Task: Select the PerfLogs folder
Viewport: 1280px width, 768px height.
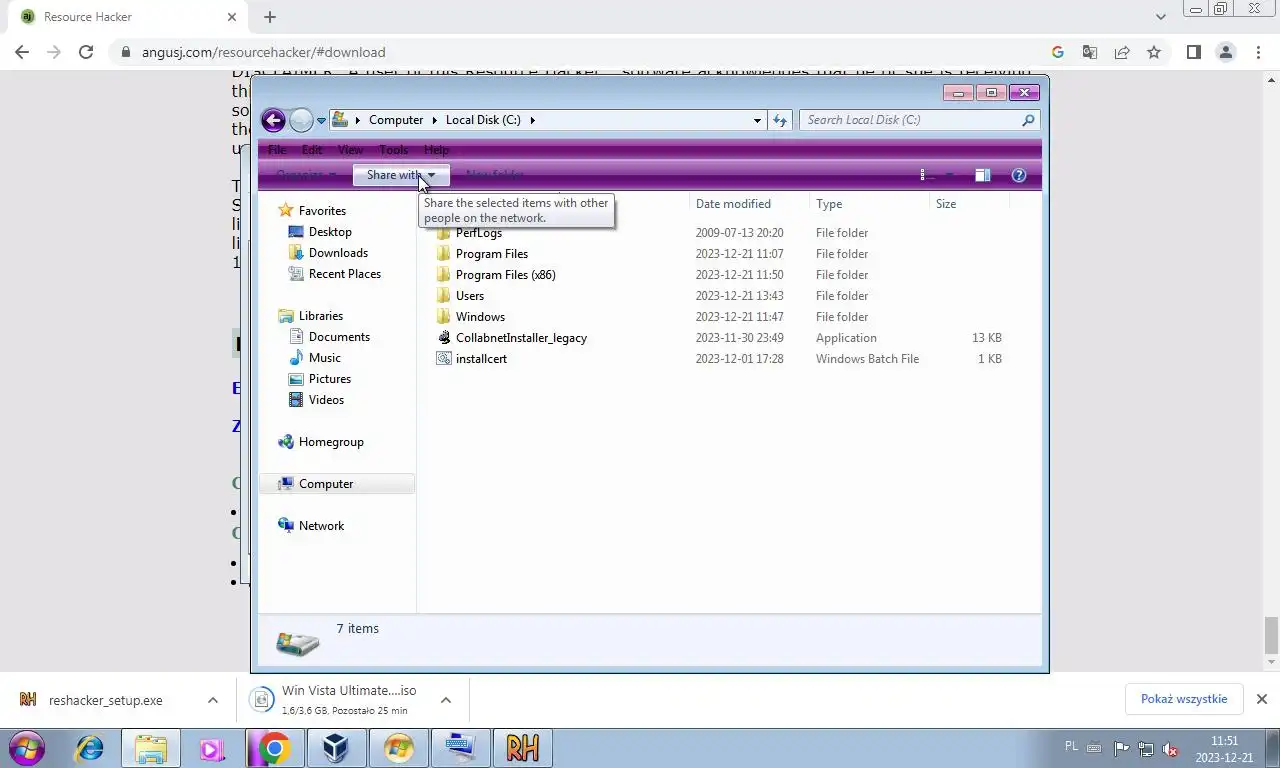Action: [479, 233]
